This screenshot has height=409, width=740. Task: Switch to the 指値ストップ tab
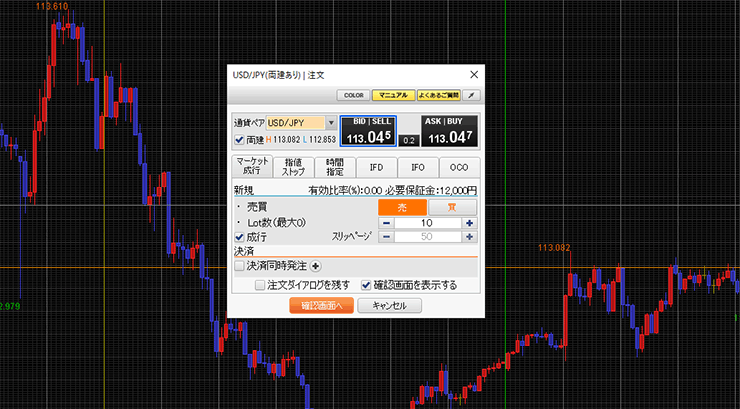[x=293, y=167]
